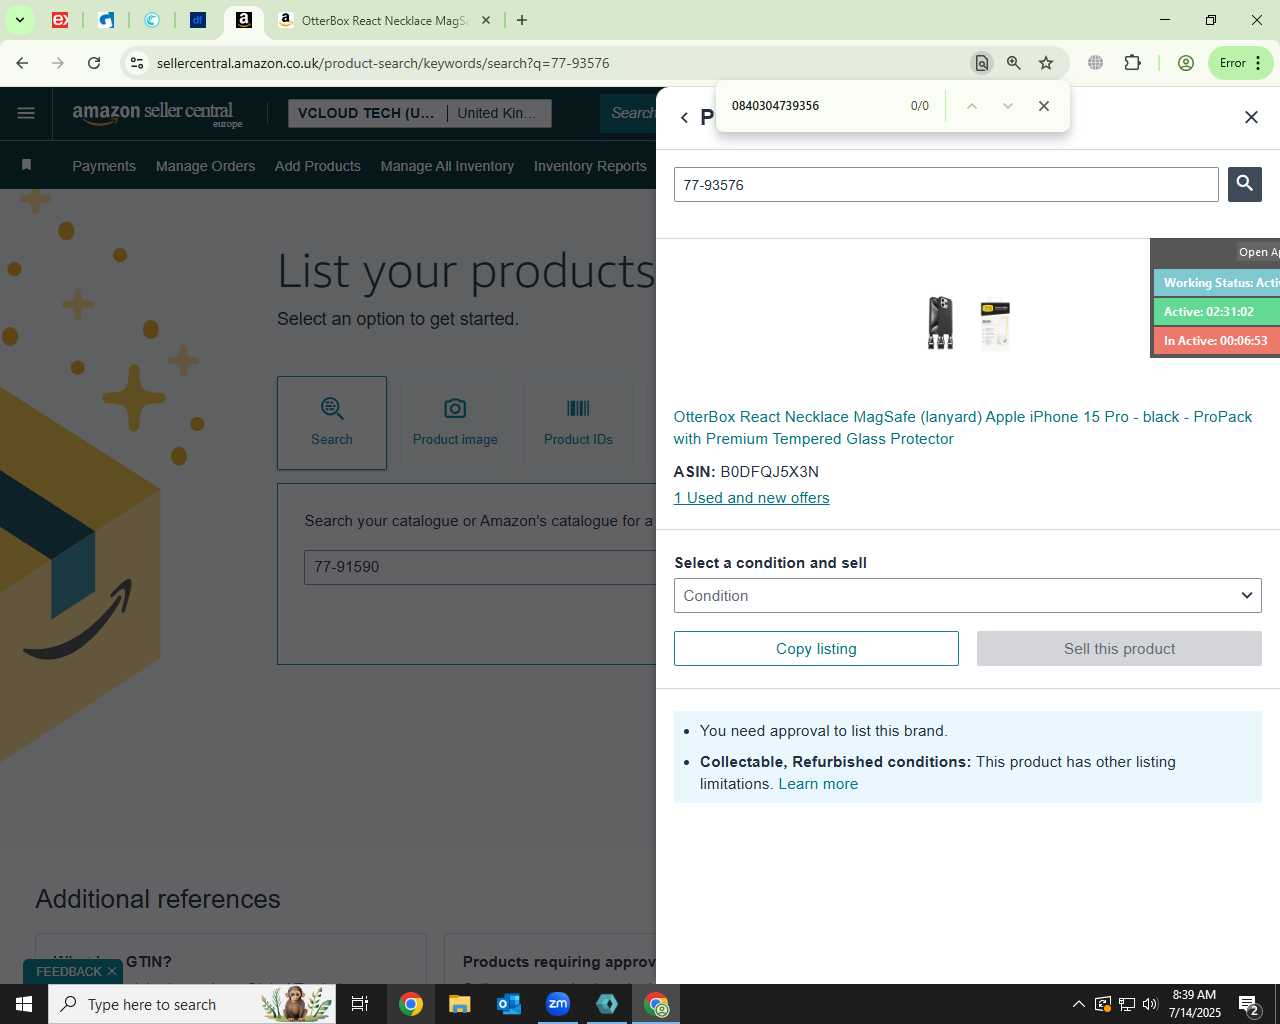This screenshot has height=1024, width=1280.
Task: Navigate back in the browser
Action: click(x=22, y=63)
